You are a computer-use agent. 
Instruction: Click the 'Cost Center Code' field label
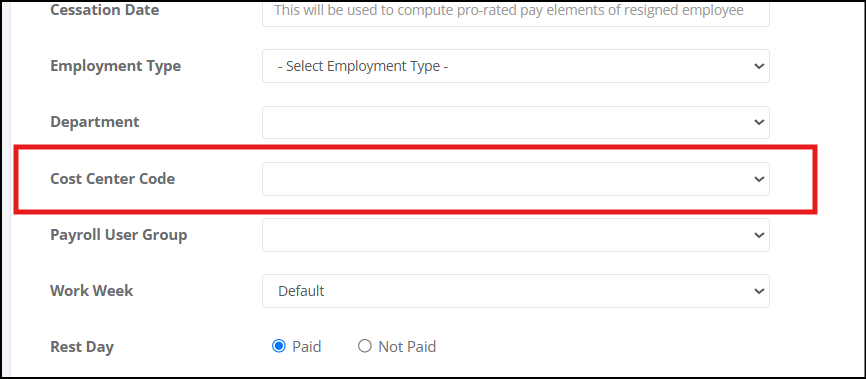[x=113, y=179]
